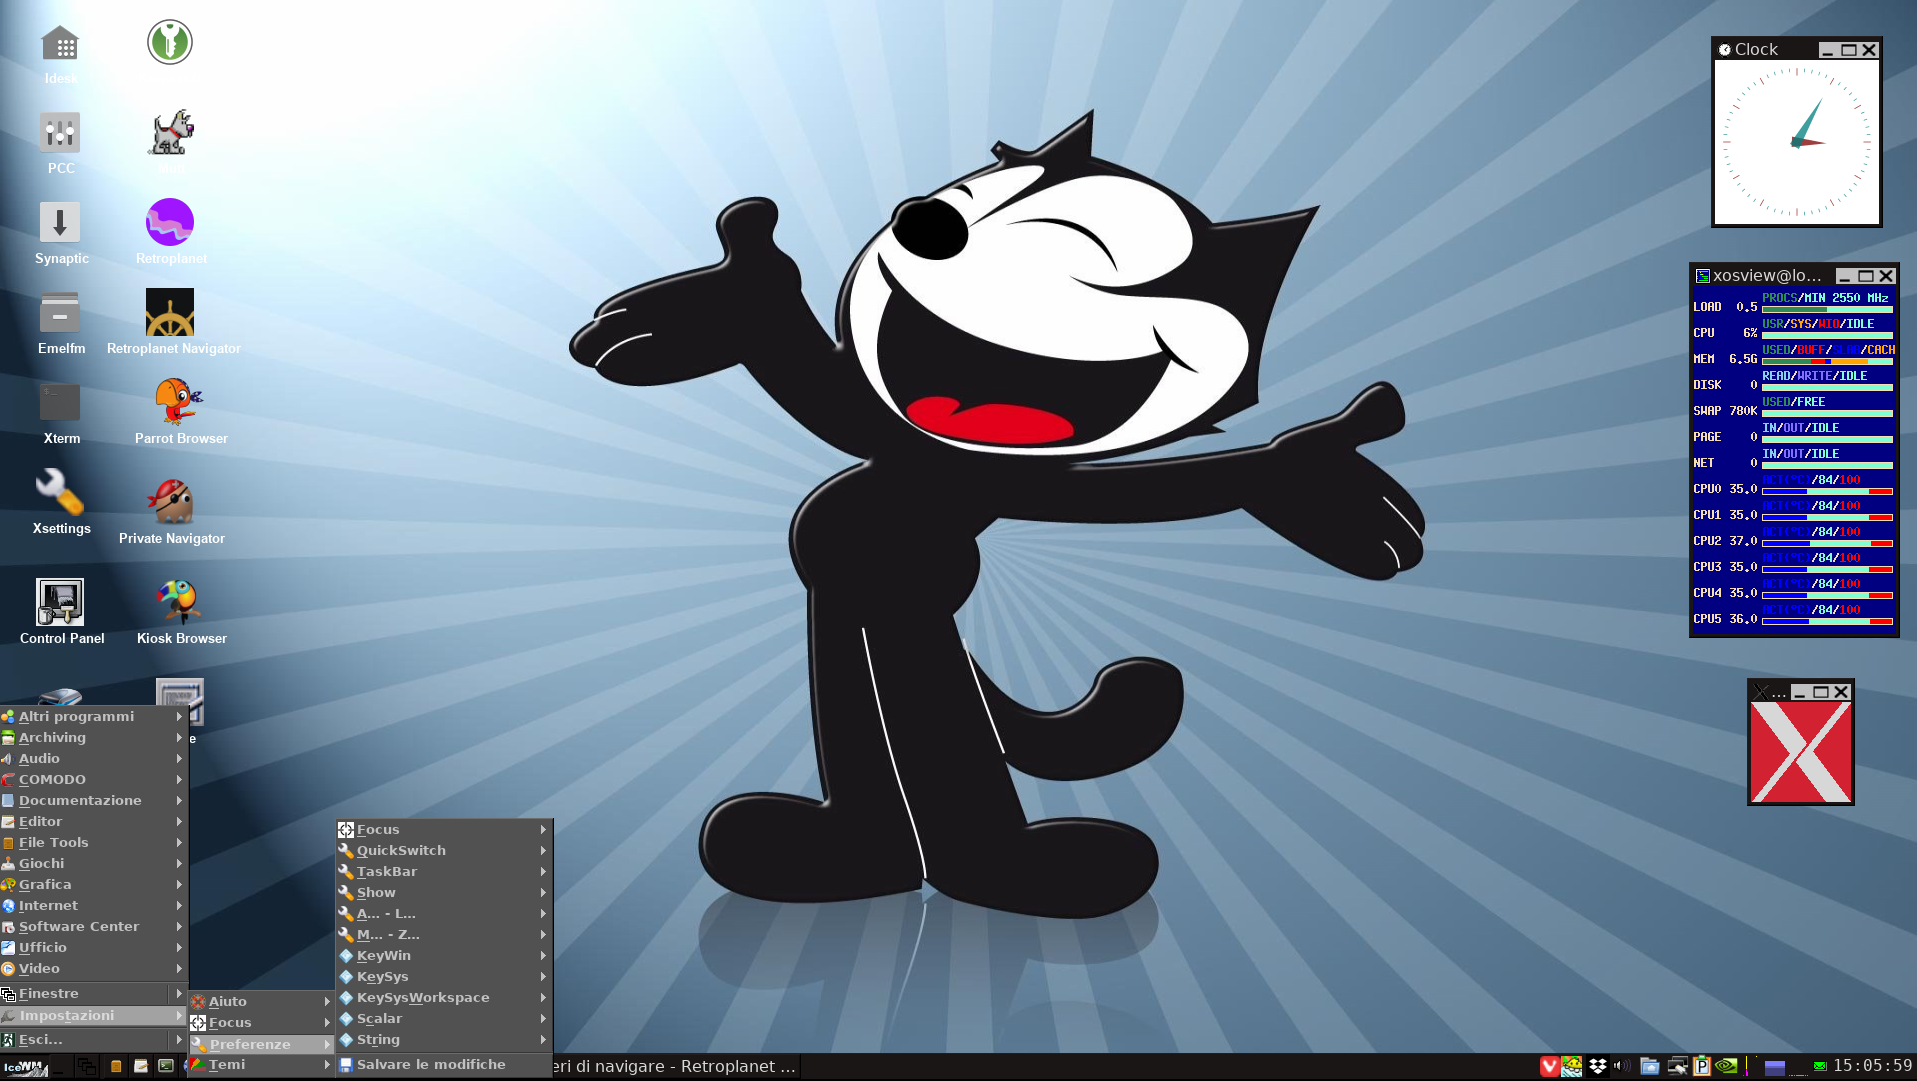Launch the terminal from the taskbar
1917x1081 pixels.
166,1066
